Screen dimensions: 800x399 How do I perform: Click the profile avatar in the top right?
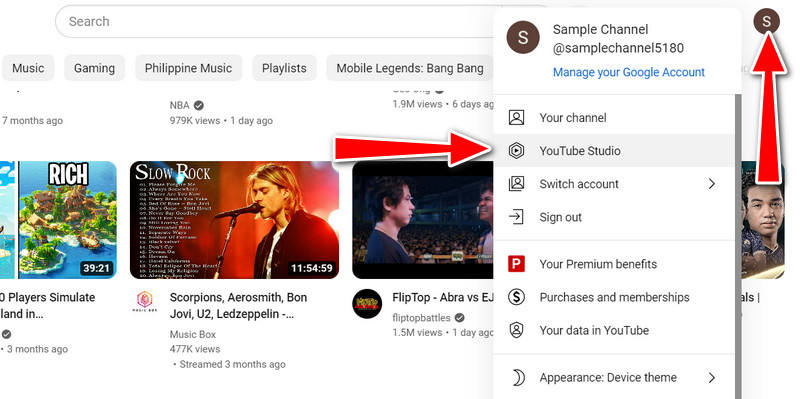[766, 21]
